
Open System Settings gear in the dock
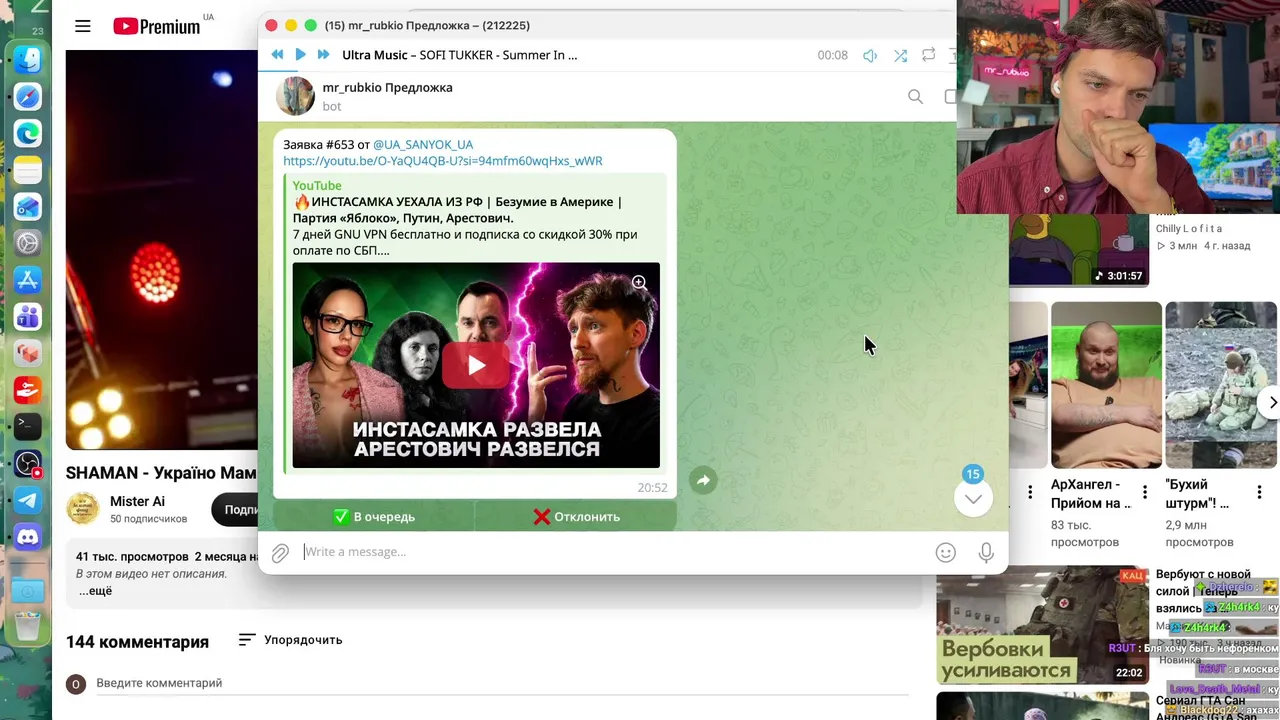click(x=28, y=243)
